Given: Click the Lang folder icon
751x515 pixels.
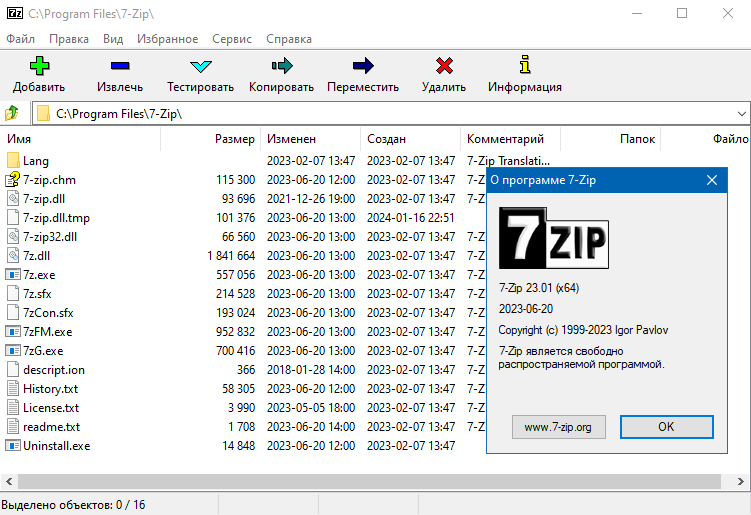Looking at the screenshot, I should [x=13, y=160].
